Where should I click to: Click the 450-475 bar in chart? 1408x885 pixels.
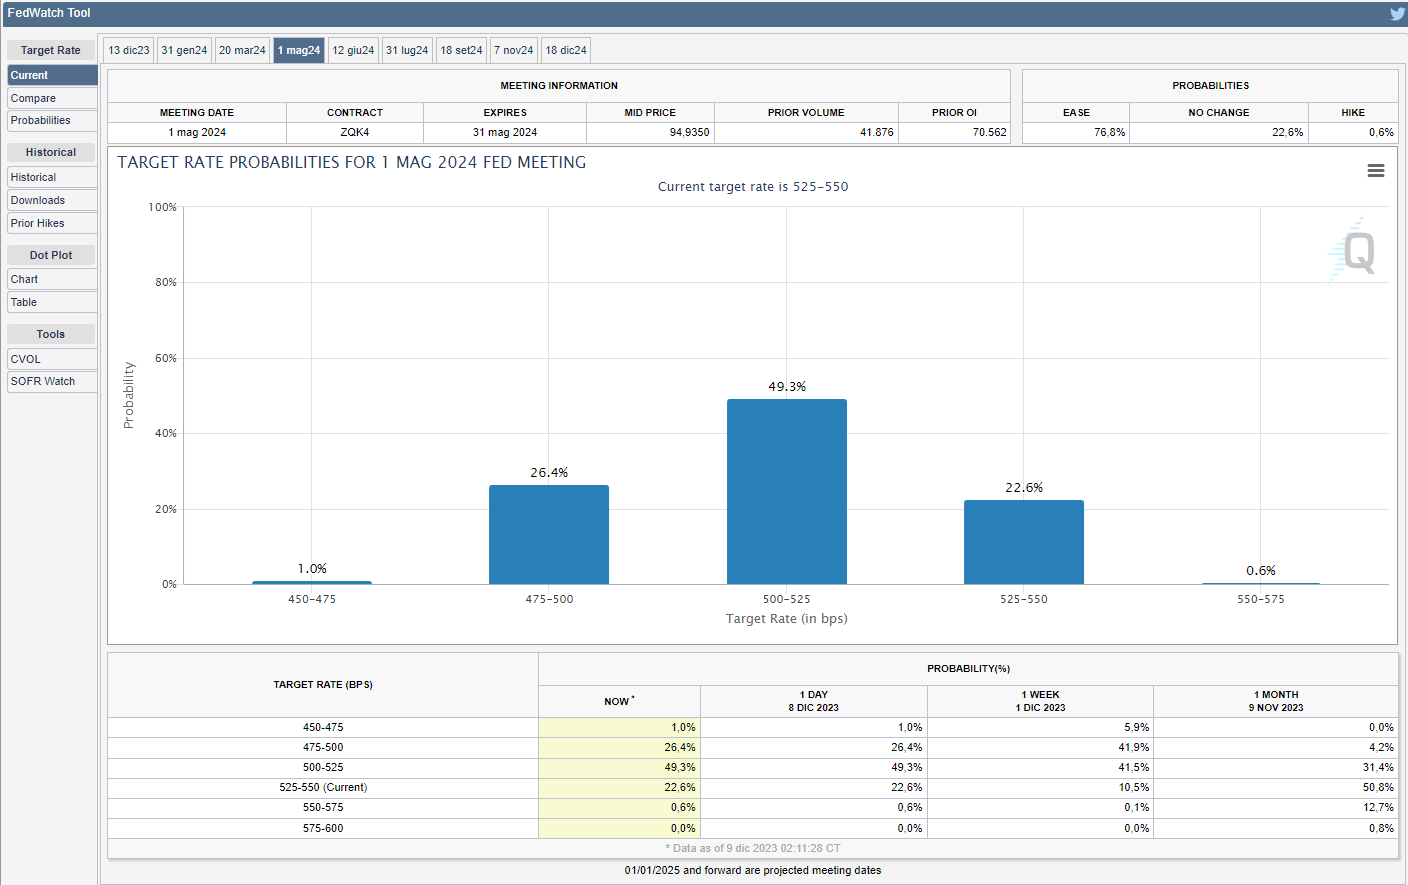click(312, 582)
